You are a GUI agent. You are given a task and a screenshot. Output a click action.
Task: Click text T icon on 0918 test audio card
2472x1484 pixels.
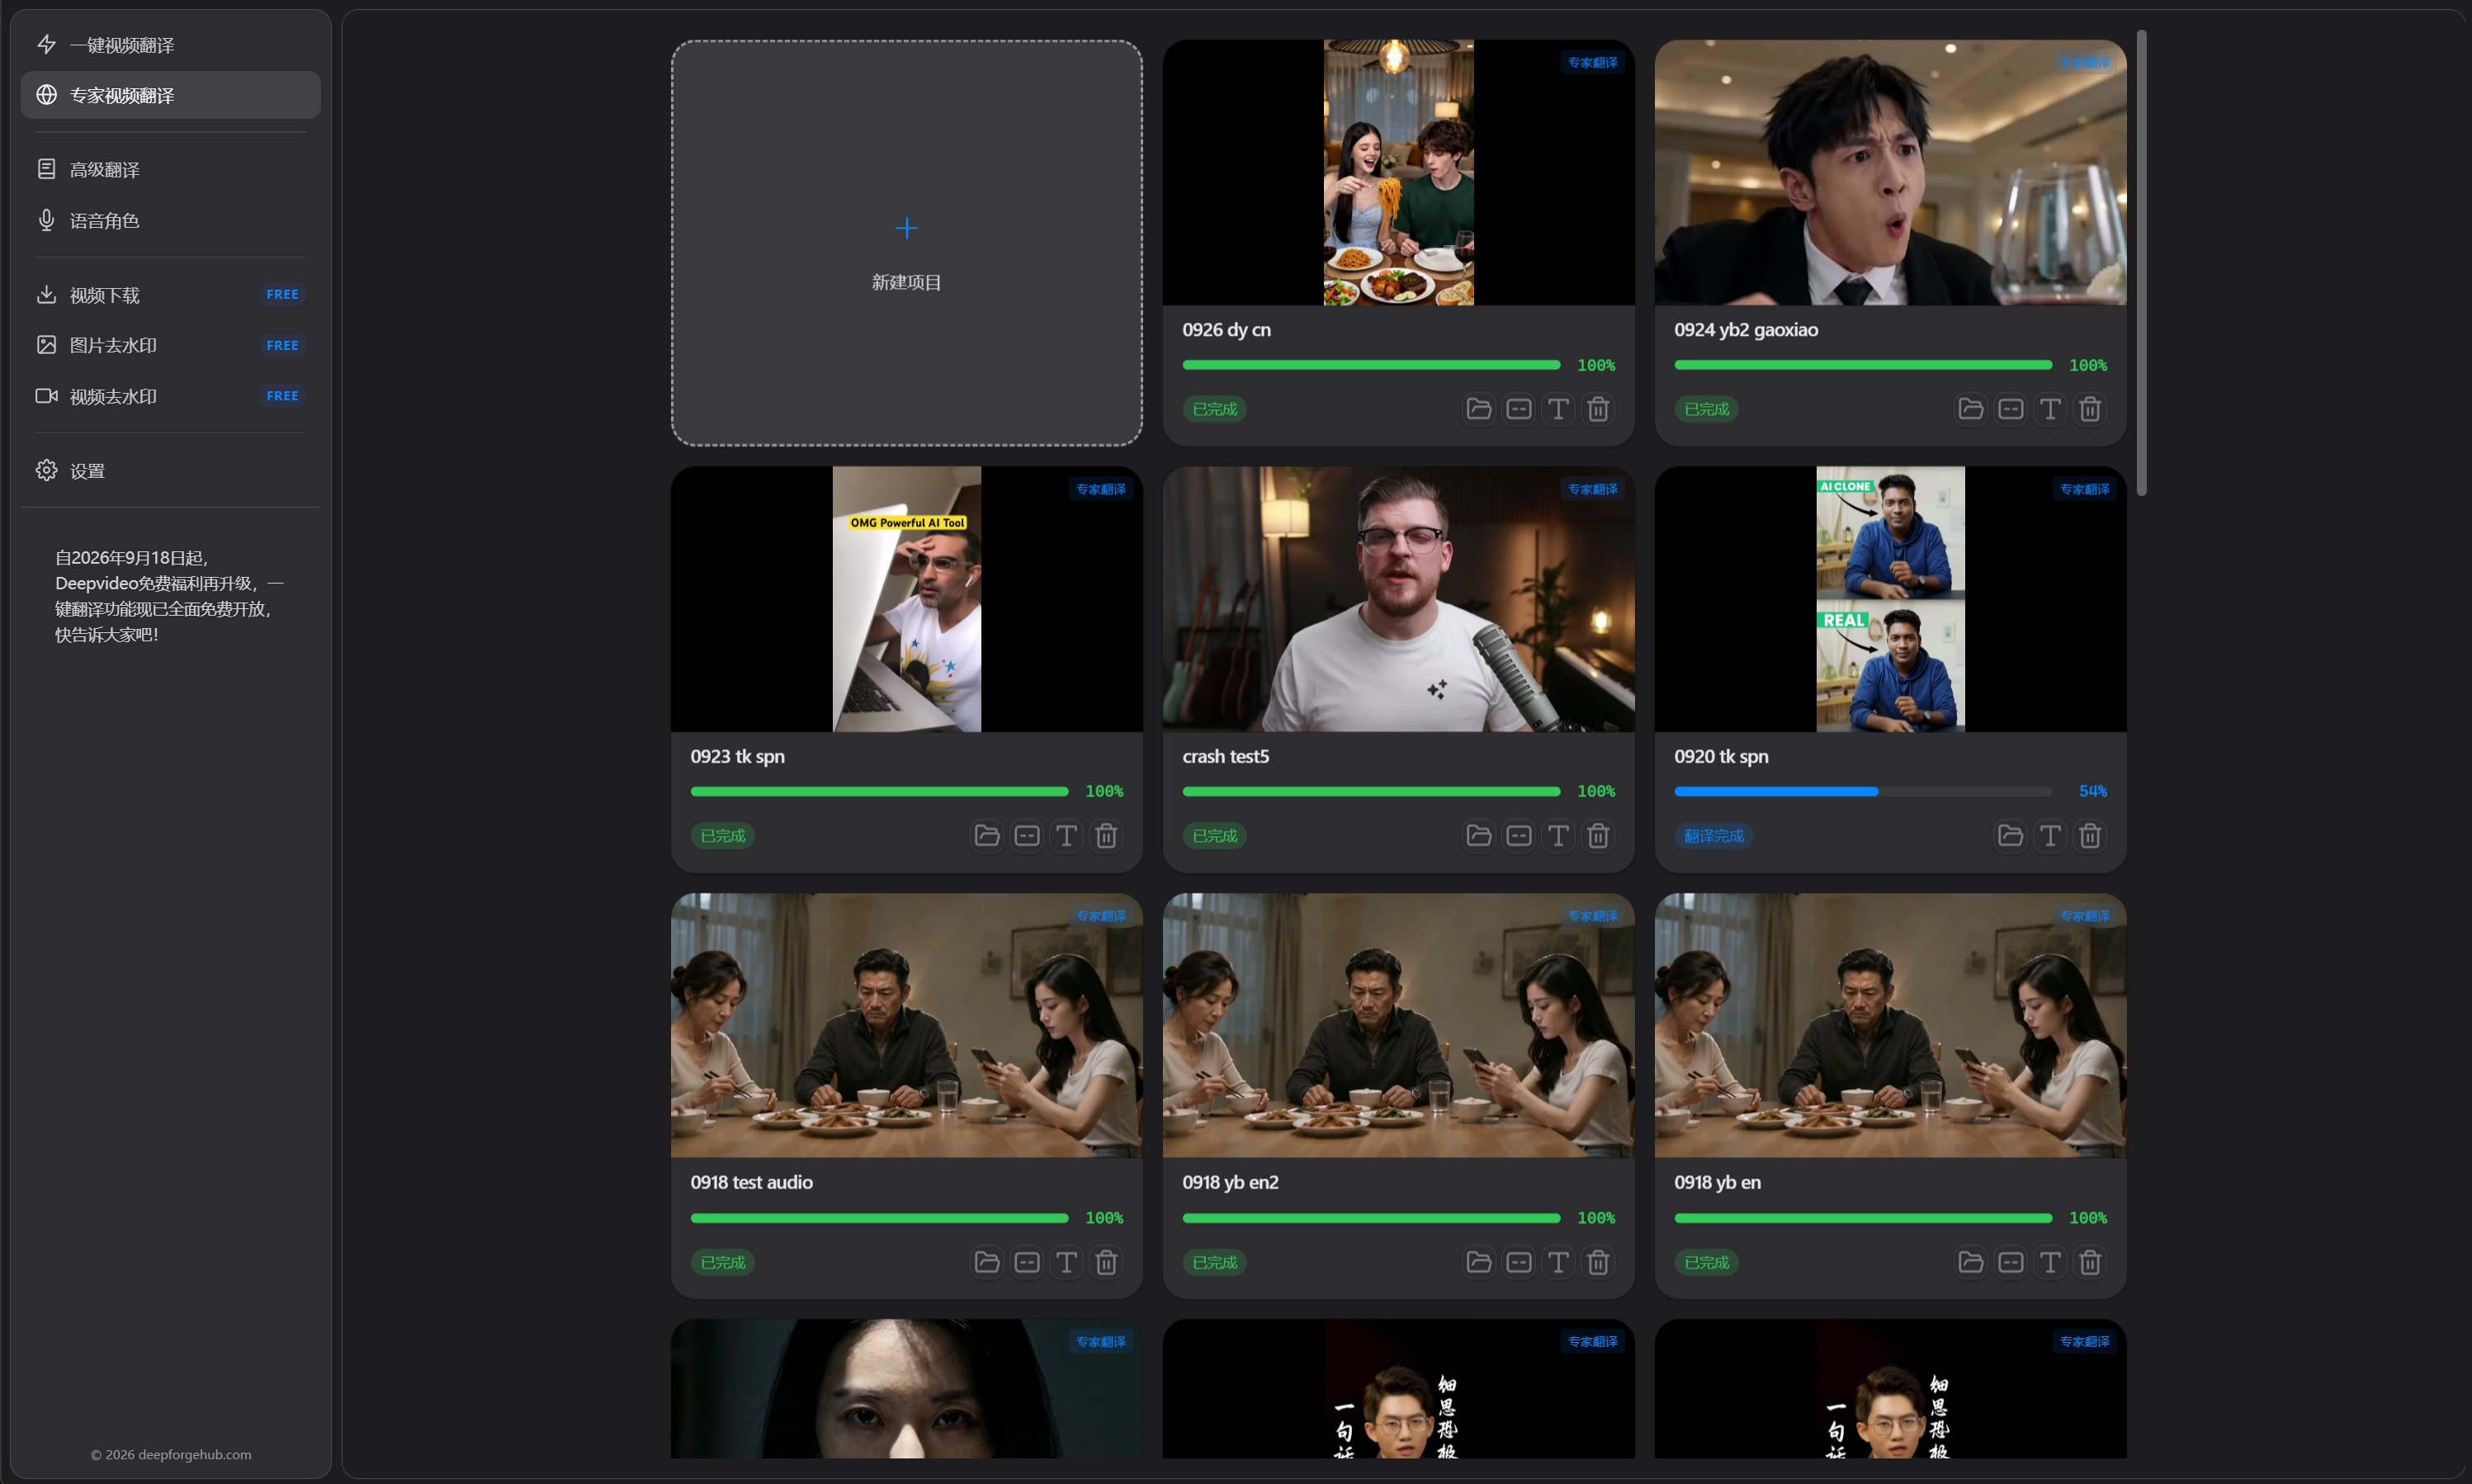coord(1066,1263)
